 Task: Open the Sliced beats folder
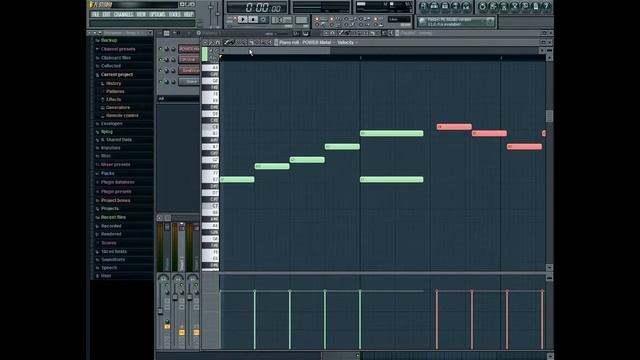(x=113, y=252)
